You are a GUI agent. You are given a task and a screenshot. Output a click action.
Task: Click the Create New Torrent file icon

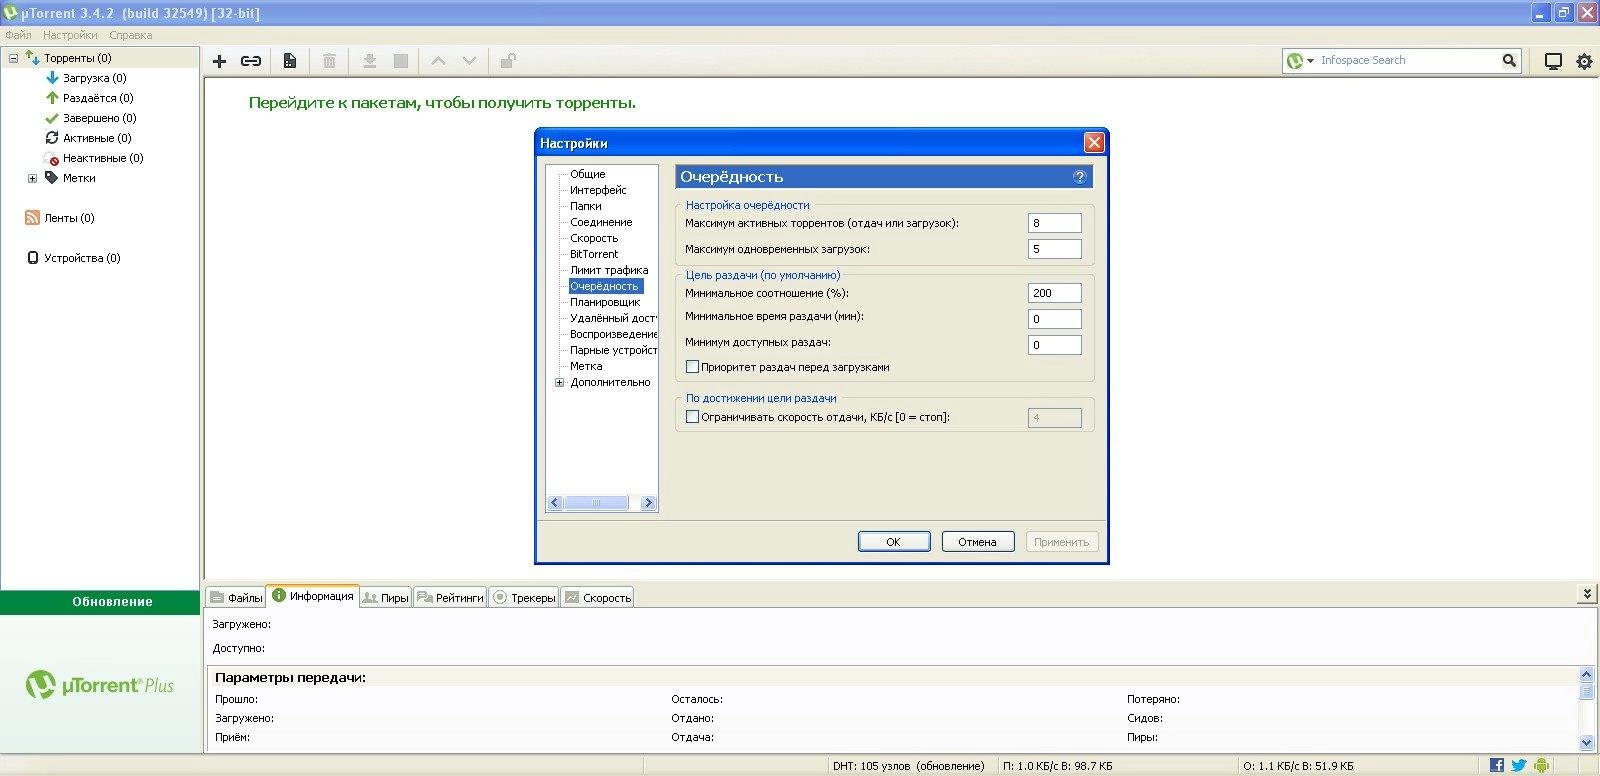290,61
